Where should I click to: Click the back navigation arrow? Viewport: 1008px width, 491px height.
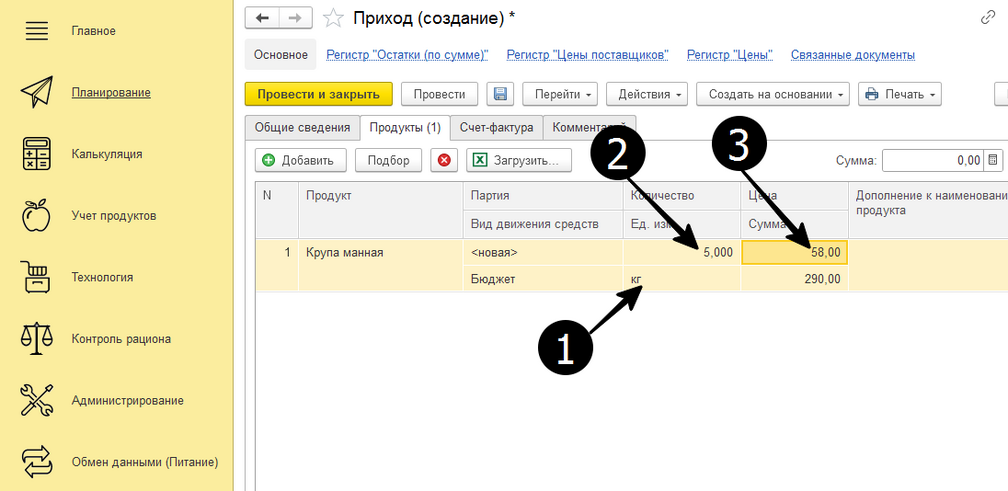262,18
